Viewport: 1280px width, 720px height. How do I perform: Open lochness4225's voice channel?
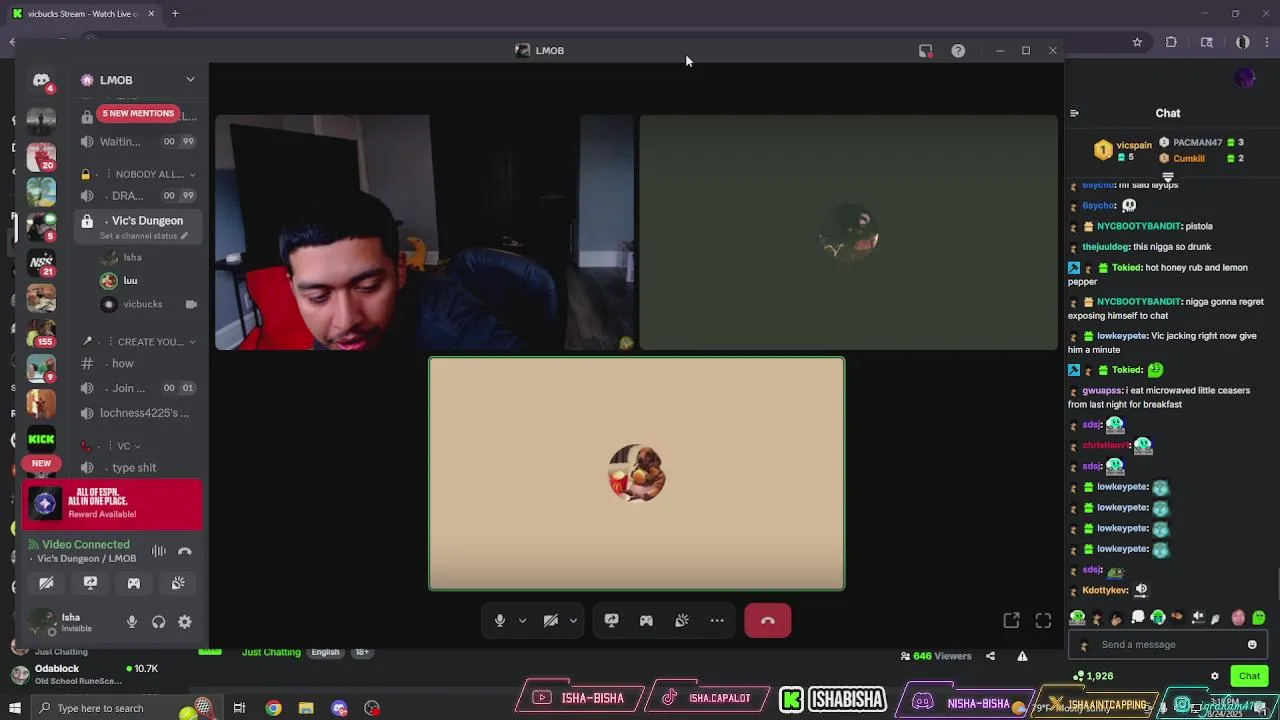pyautogui.click(x=138, y=413)
